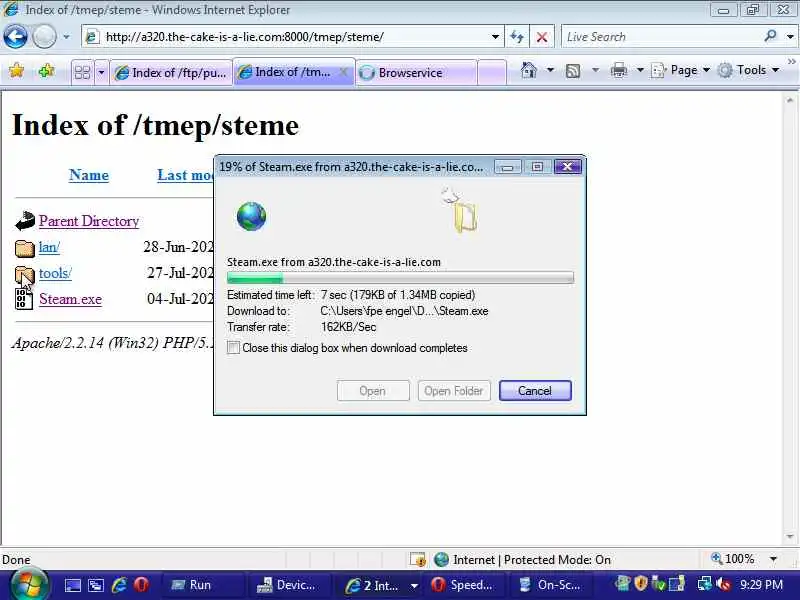The width and height of the screenshot is (800, 600).
Task: Click the green download progress bar
Action: [x=401, y=278]
